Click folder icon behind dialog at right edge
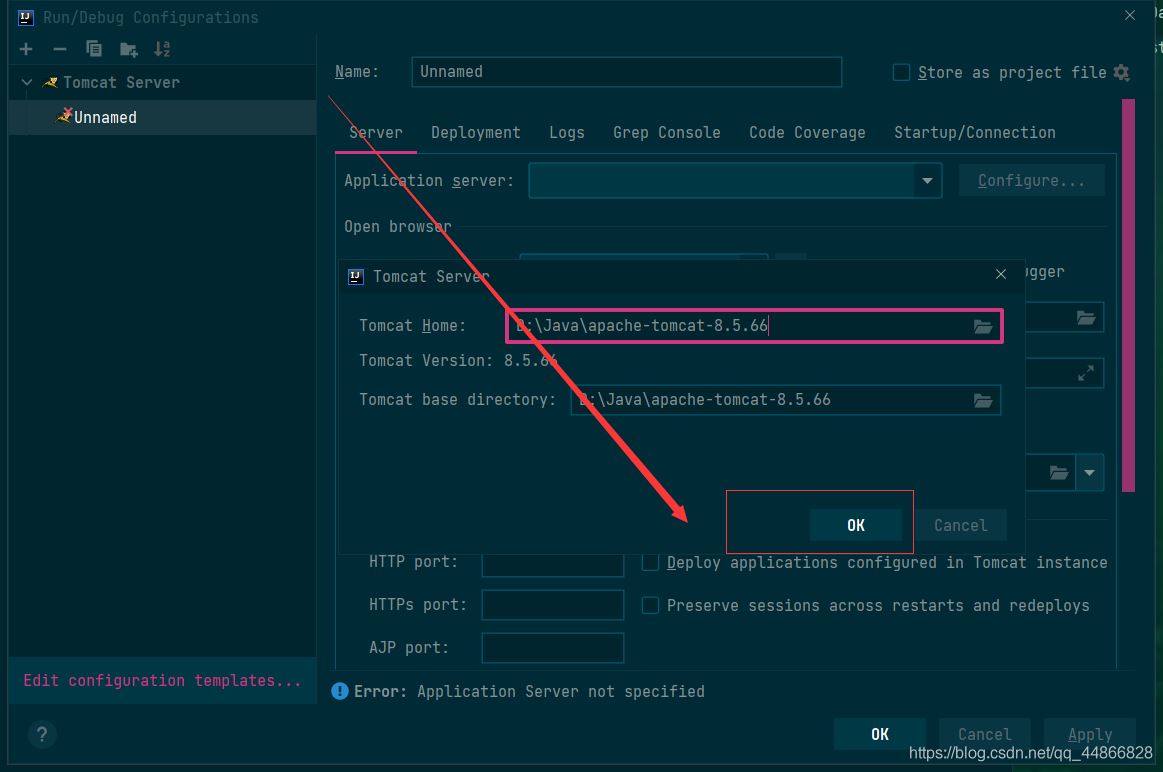This screenshot has height=772, width=1163. [1086, 317]
